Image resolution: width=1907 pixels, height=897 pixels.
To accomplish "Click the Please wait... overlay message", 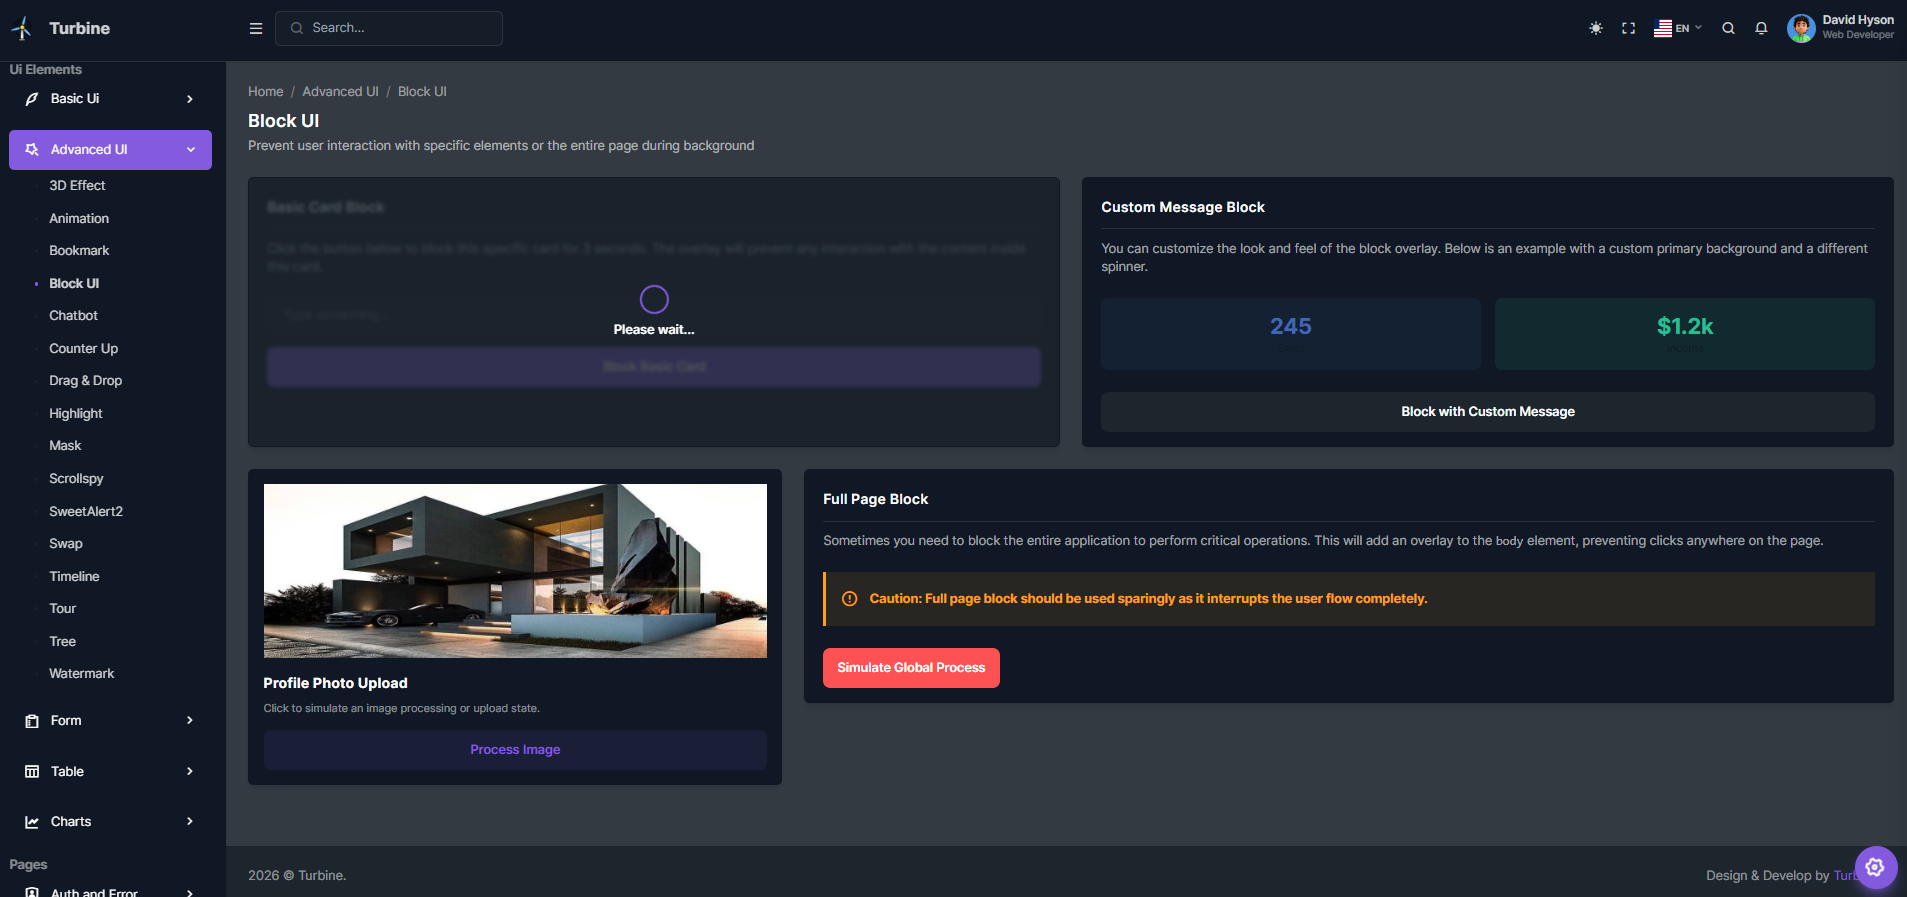I will click(654, 330).
